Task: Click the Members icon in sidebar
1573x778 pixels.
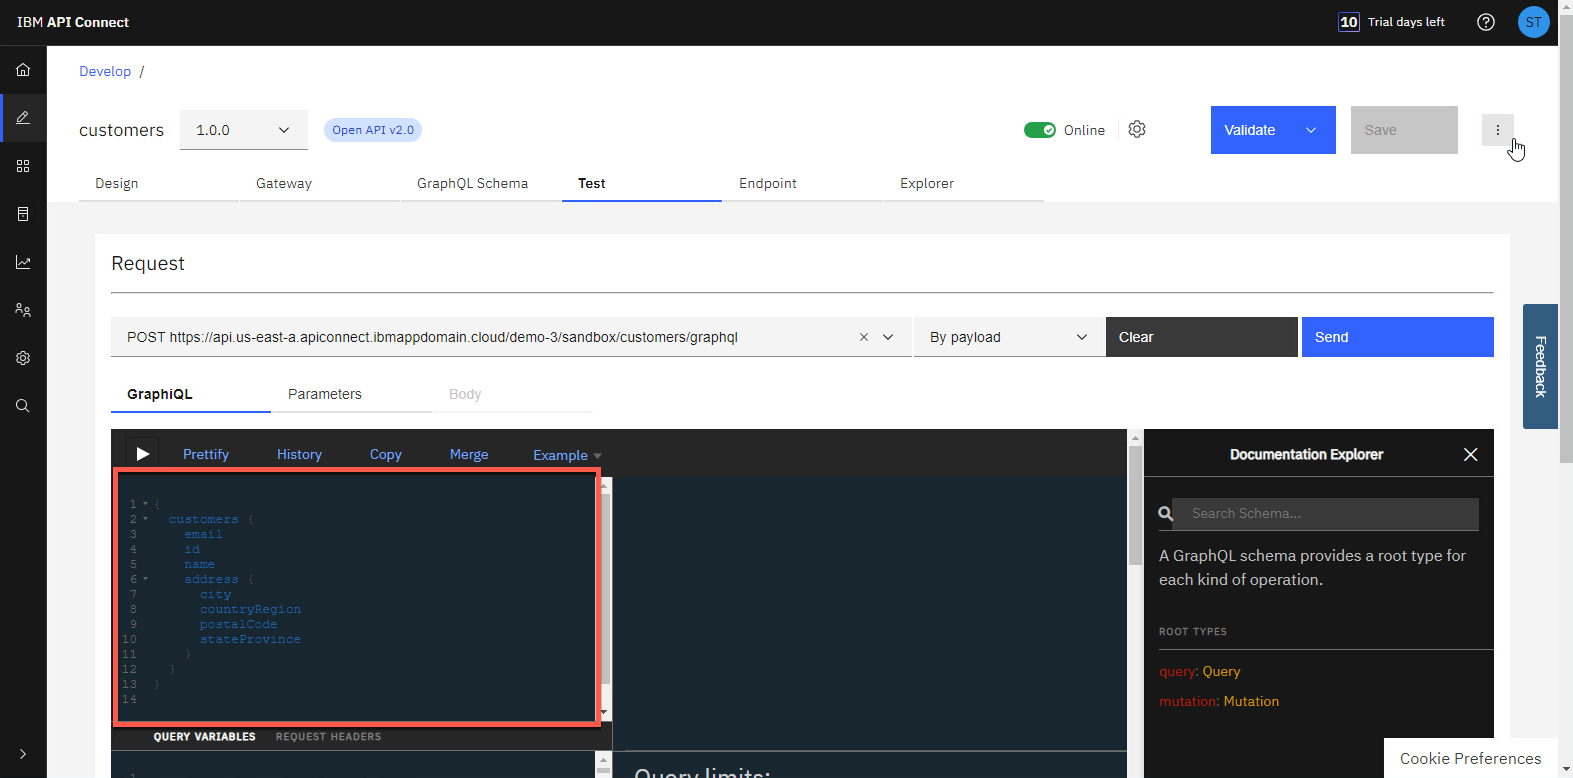Action: pyautogui.click(x=23, y=310)
